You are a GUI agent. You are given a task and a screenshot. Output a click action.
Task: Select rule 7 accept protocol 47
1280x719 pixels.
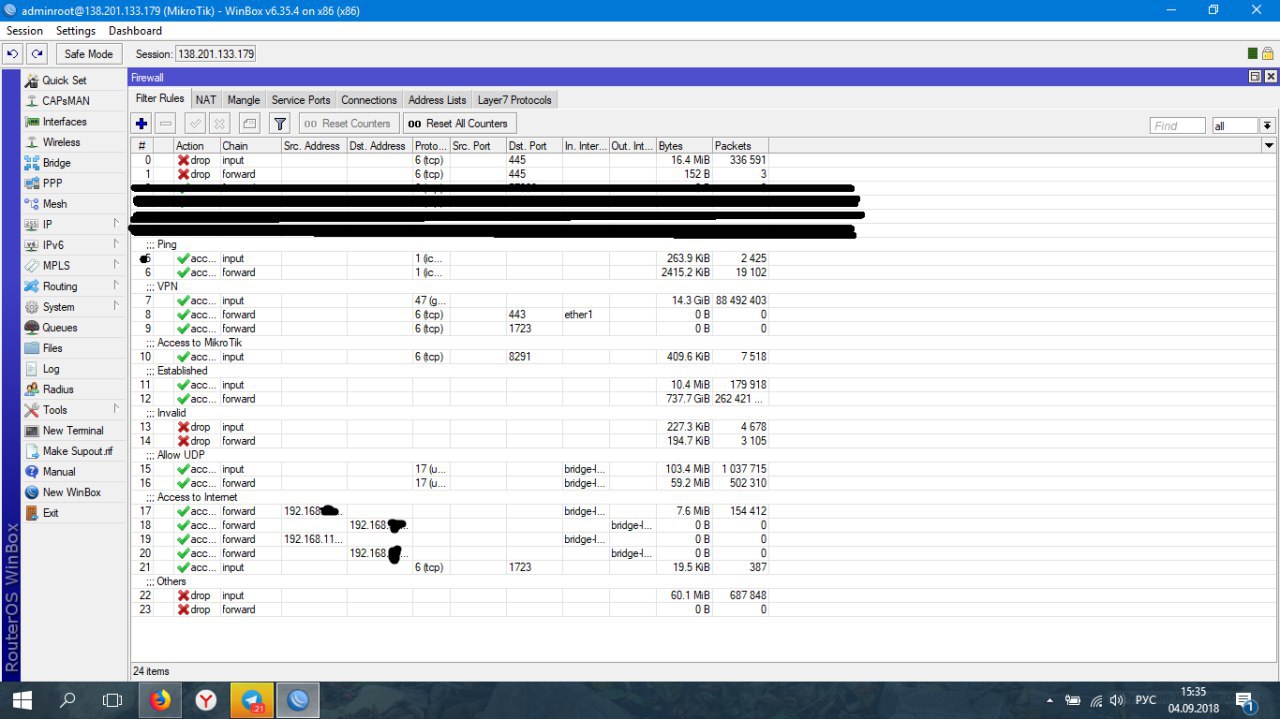pos(450,300)
